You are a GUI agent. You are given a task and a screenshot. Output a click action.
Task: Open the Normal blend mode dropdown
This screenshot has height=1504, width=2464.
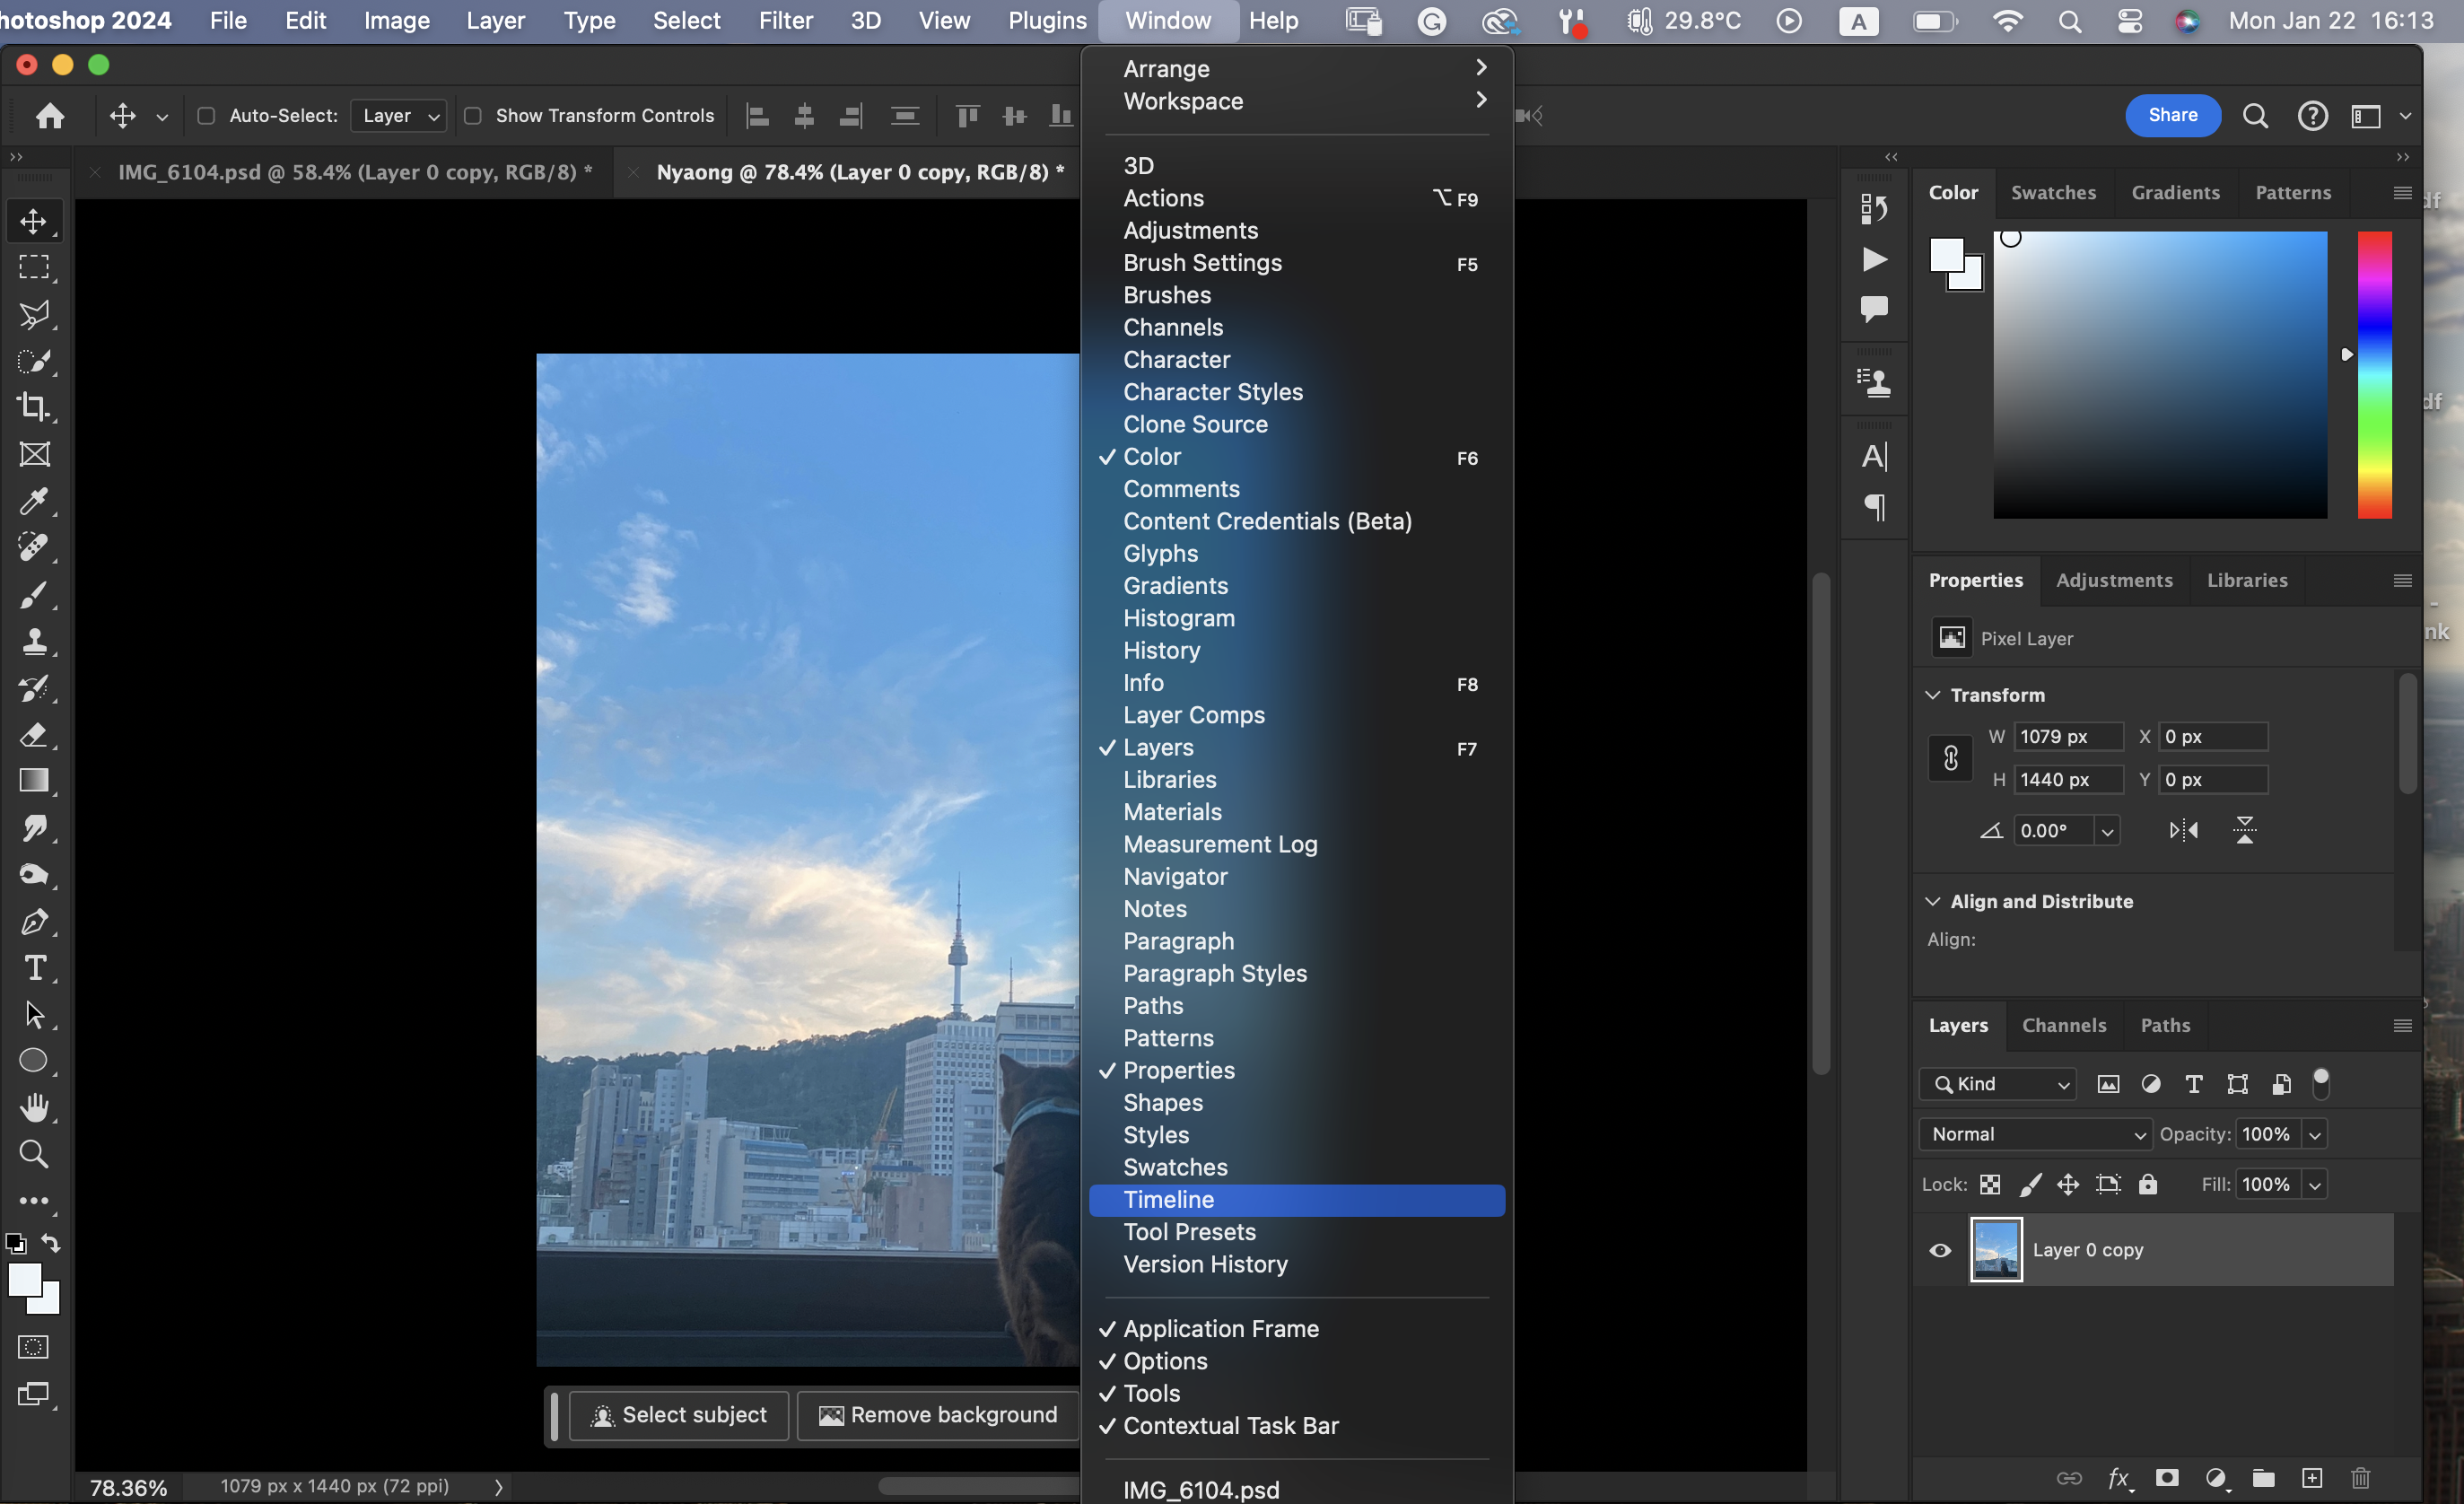[2035, 1134]
